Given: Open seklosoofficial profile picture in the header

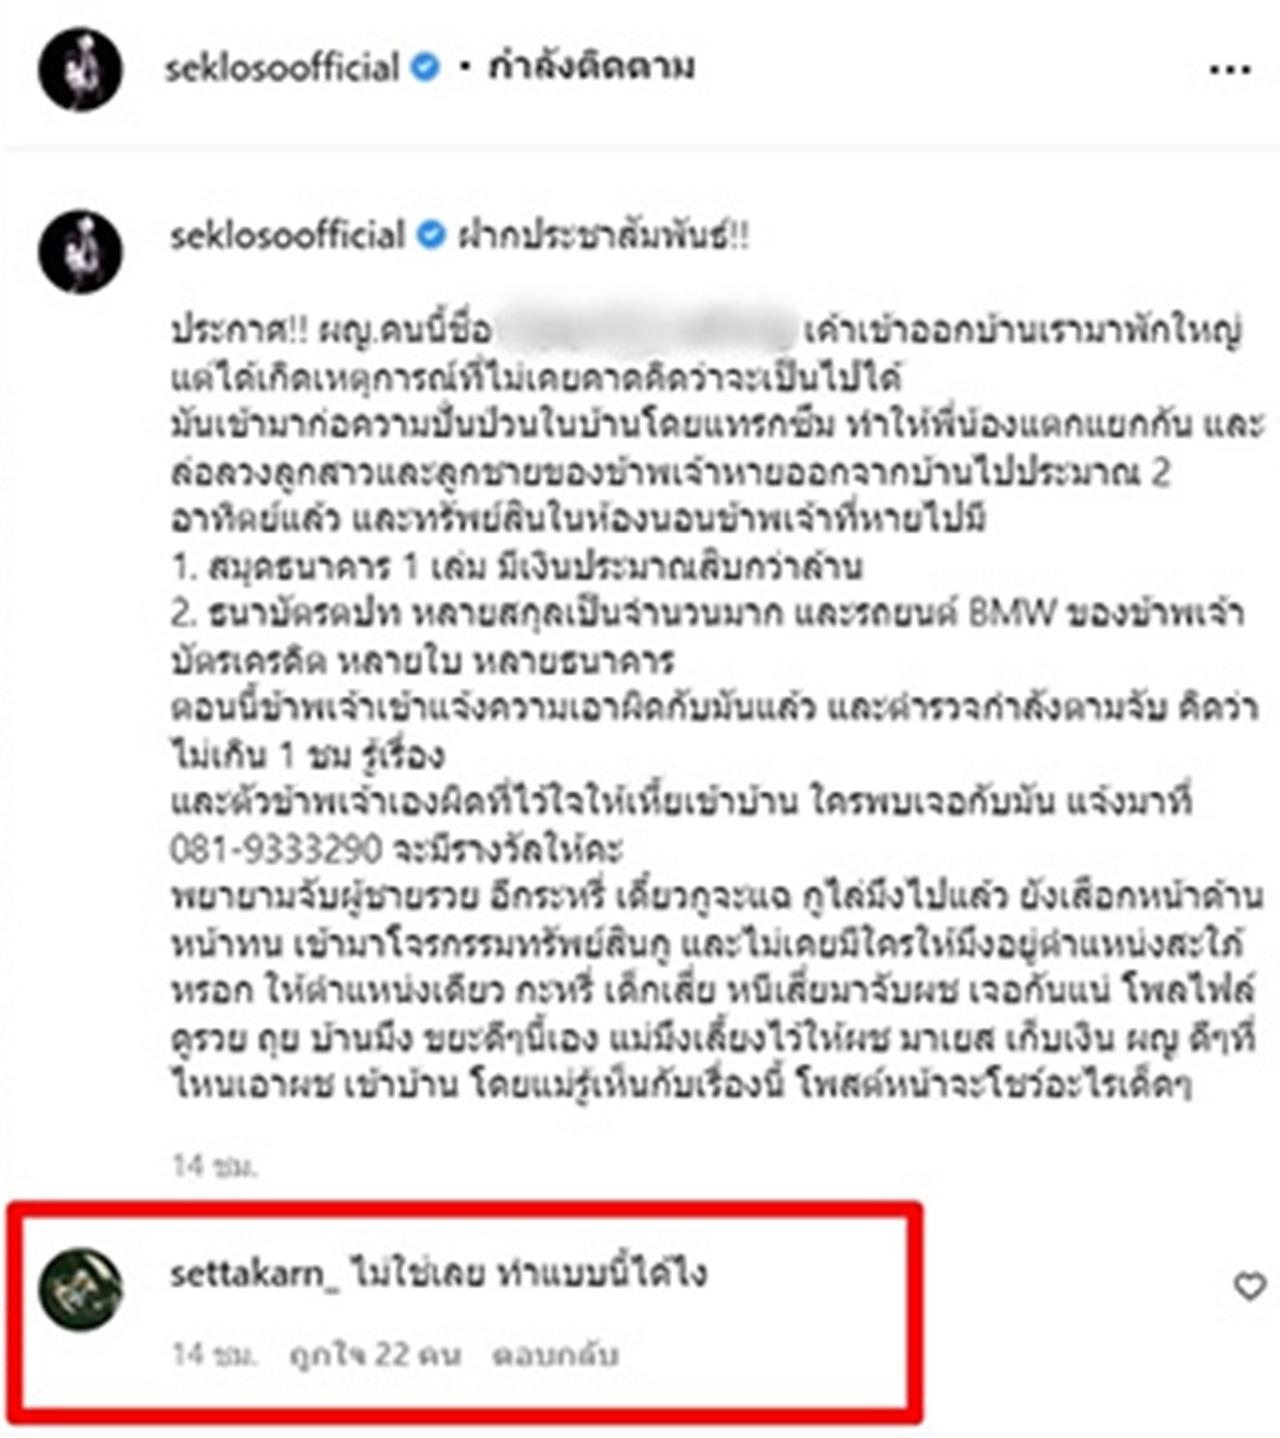Looking at the screenshot, I should pyautogui.click(x=80, y=70).
